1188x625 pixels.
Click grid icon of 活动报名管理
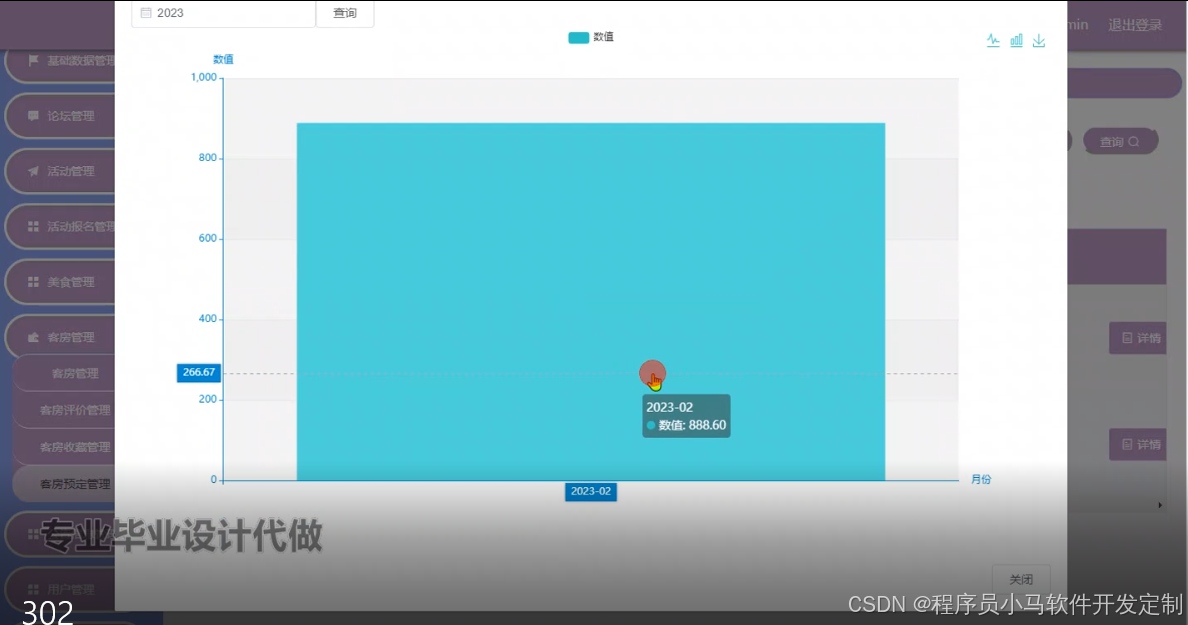[x=33, y=227]
